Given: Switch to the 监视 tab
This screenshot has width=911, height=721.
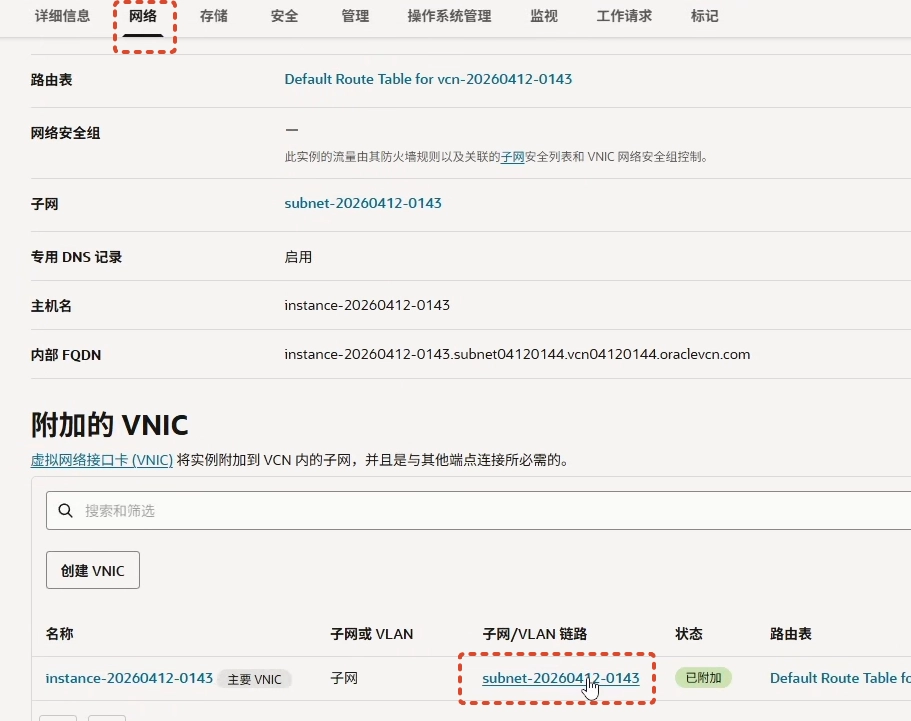Looking at the screenshot, I should click(x=544, y=16).
